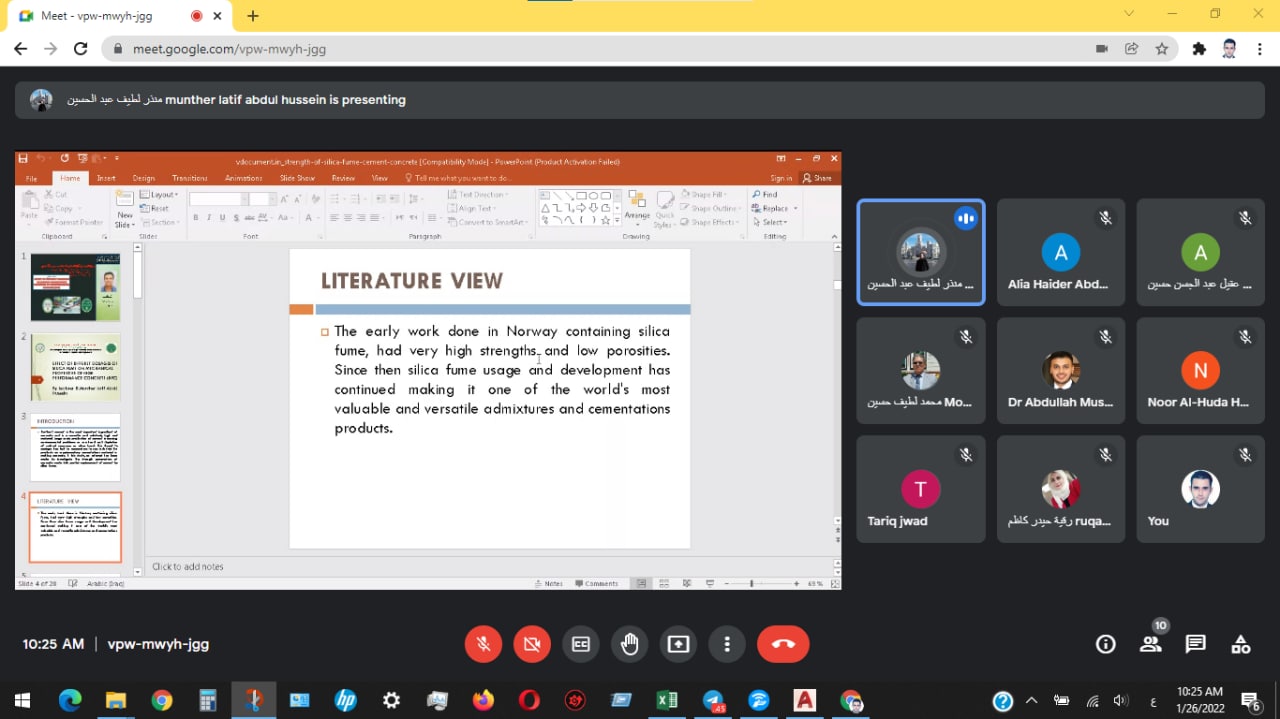
Task: Click the meet.google.com address bar
Action: coord(600,48)
